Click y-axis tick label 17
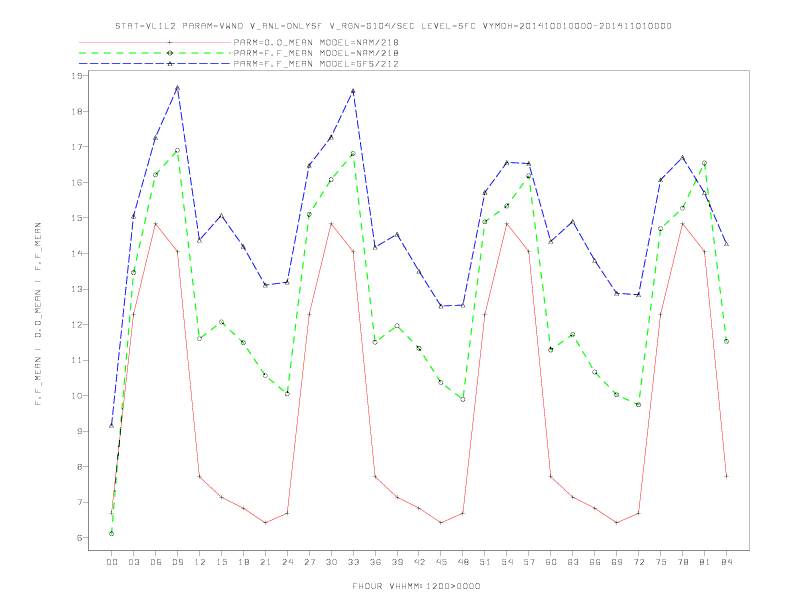This screenshot has height=612, width=792. [77, 147]
